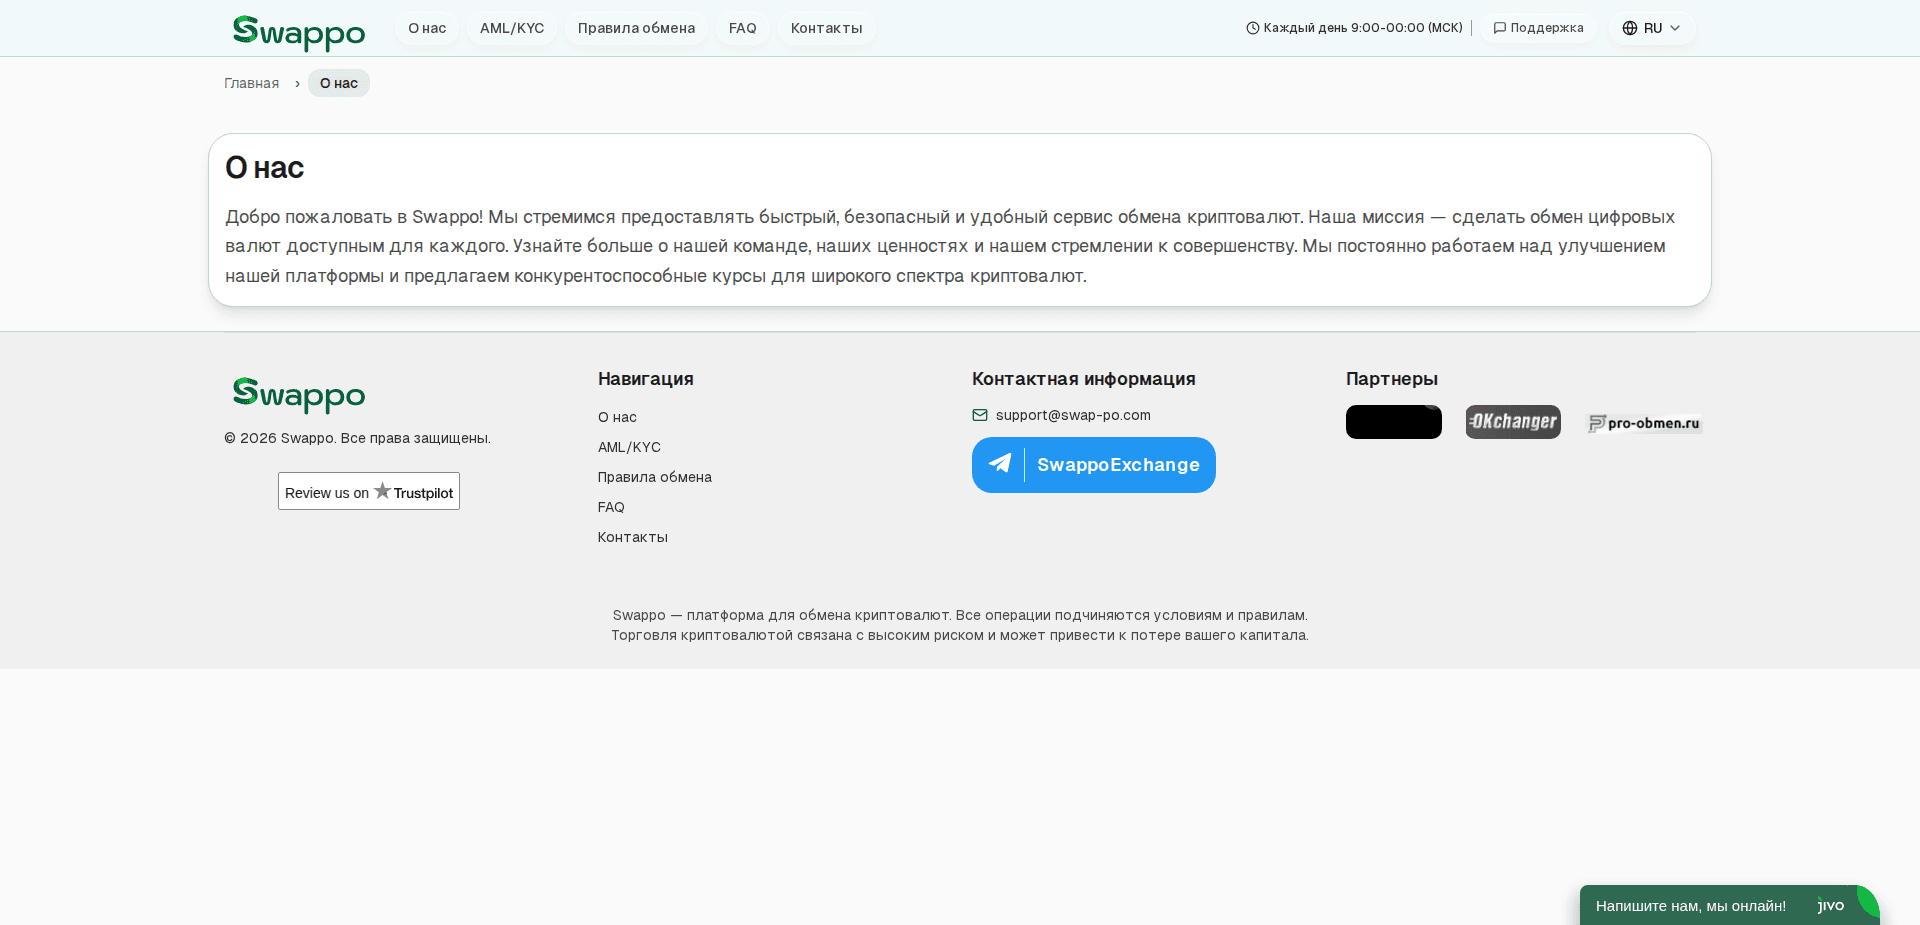Click the envelope icon next to support email
This screenshot has height=925, width=1920.
978,414
